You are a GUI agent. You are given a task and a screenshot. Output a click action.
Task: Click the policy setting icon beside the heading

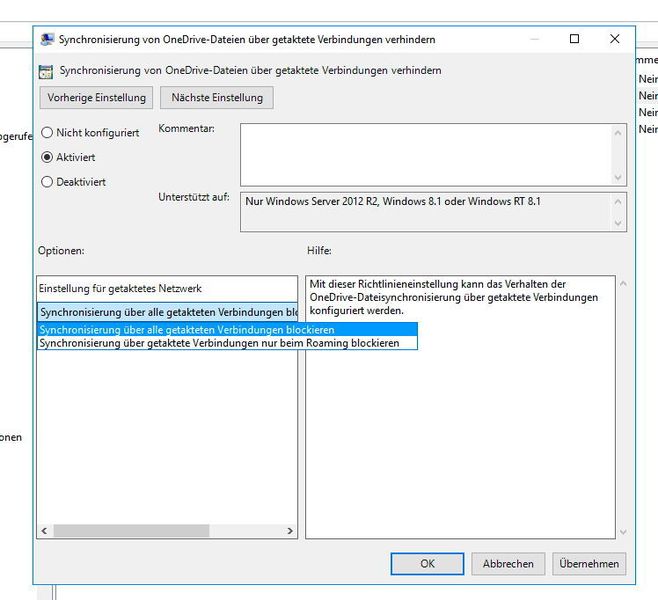[x=46, y=71]
